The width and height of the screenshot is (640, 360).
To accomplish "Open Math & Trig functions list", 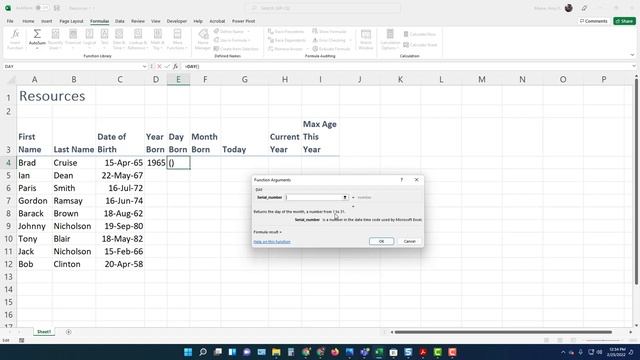I will tap(157, 40).
